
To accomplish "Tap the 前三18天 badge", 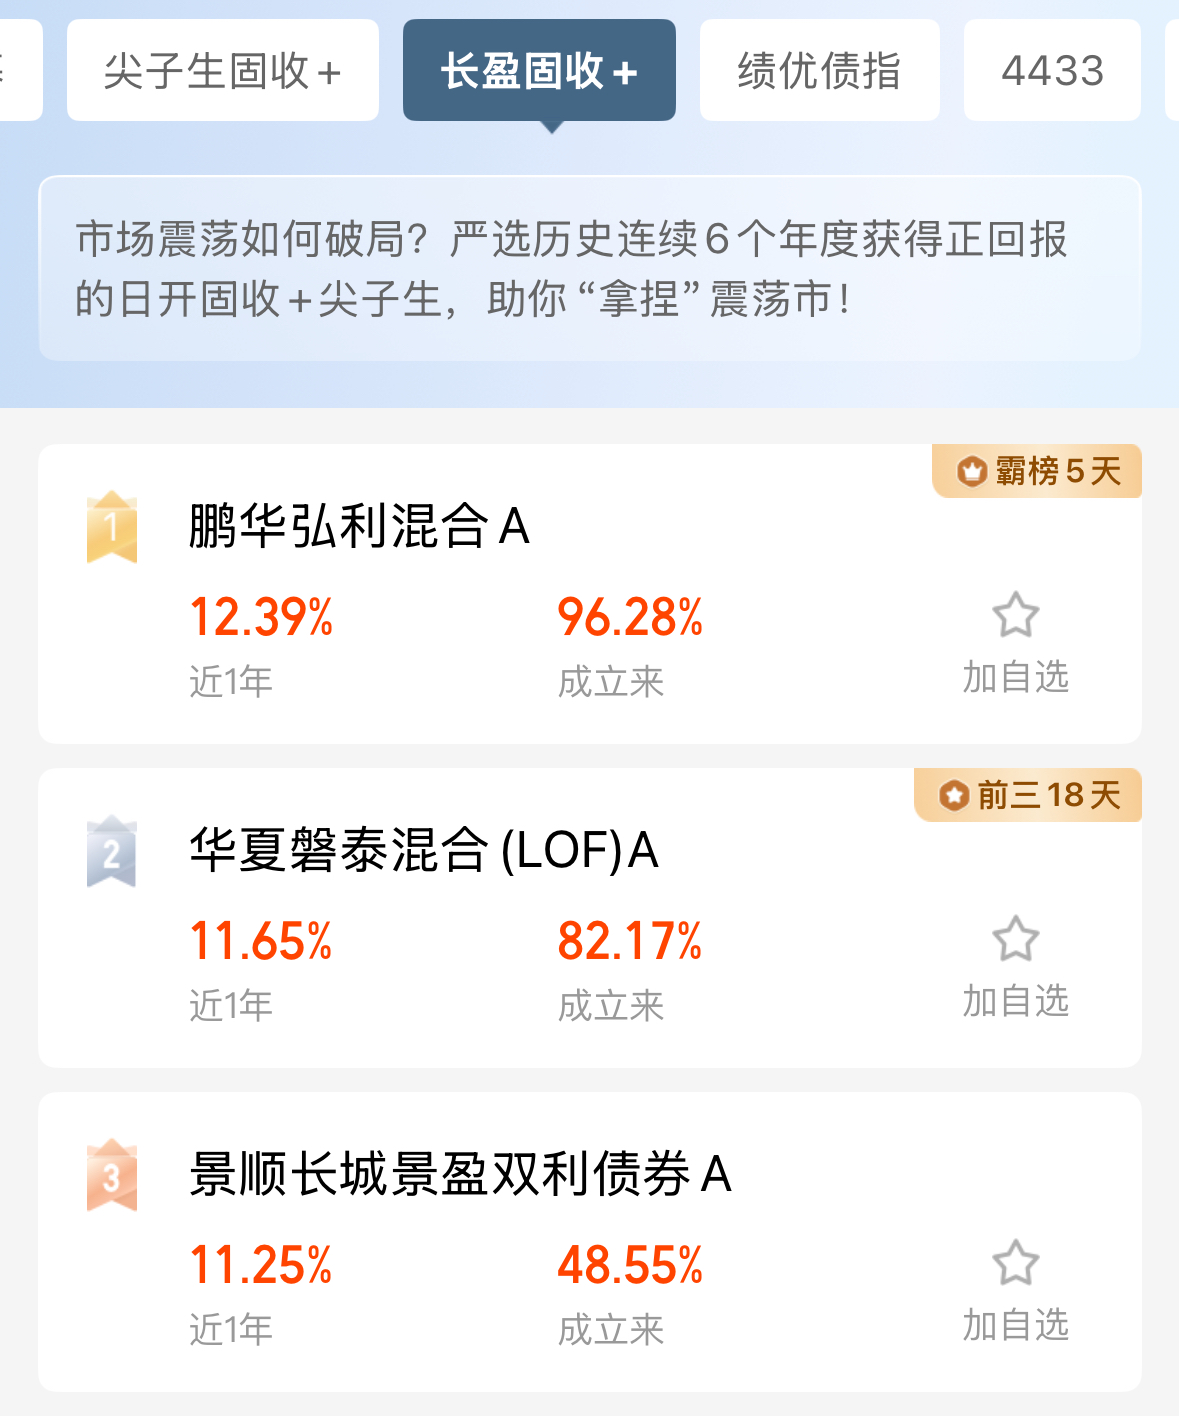I will coord(1028,796).
